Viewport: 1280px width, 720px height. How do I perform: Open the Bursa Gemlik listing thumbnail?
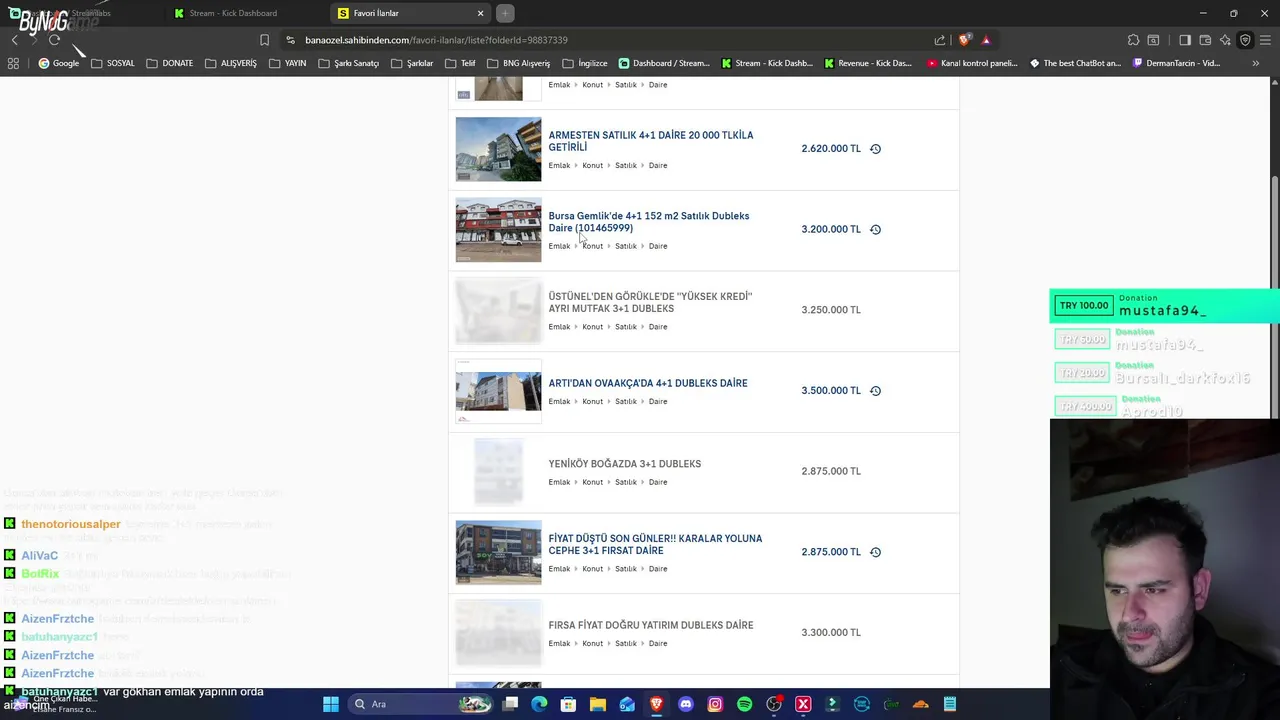pyautogui.click(x=498, y=230)
